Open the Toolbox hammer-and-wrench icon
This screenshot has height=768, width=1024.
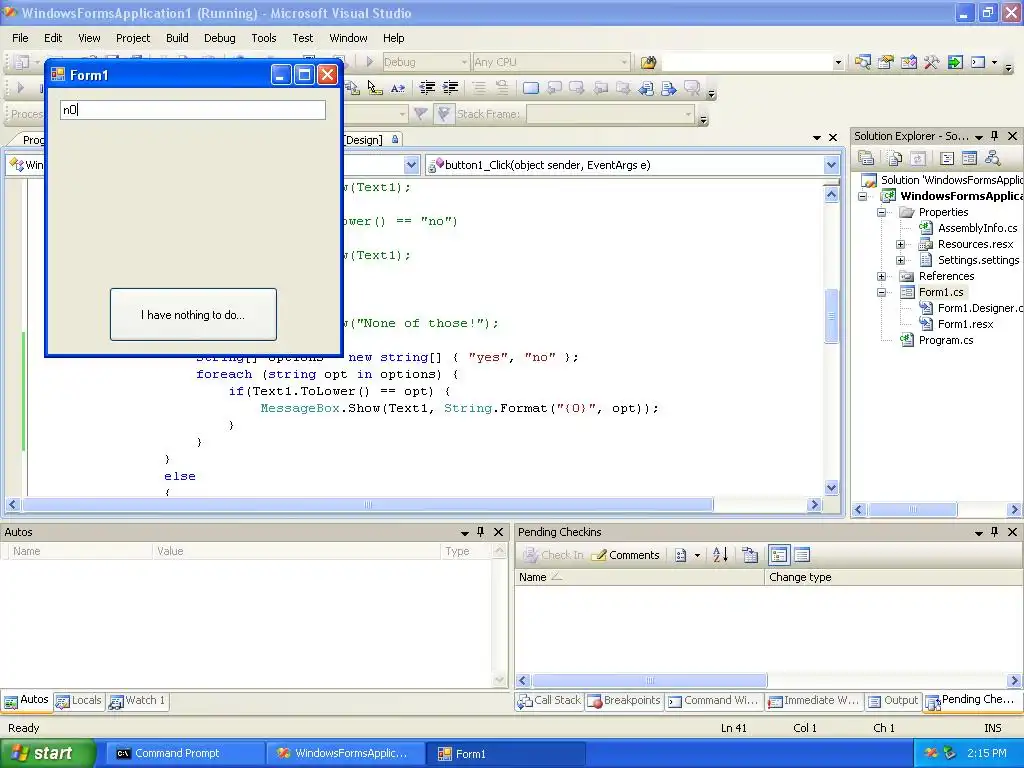(931, 62)
